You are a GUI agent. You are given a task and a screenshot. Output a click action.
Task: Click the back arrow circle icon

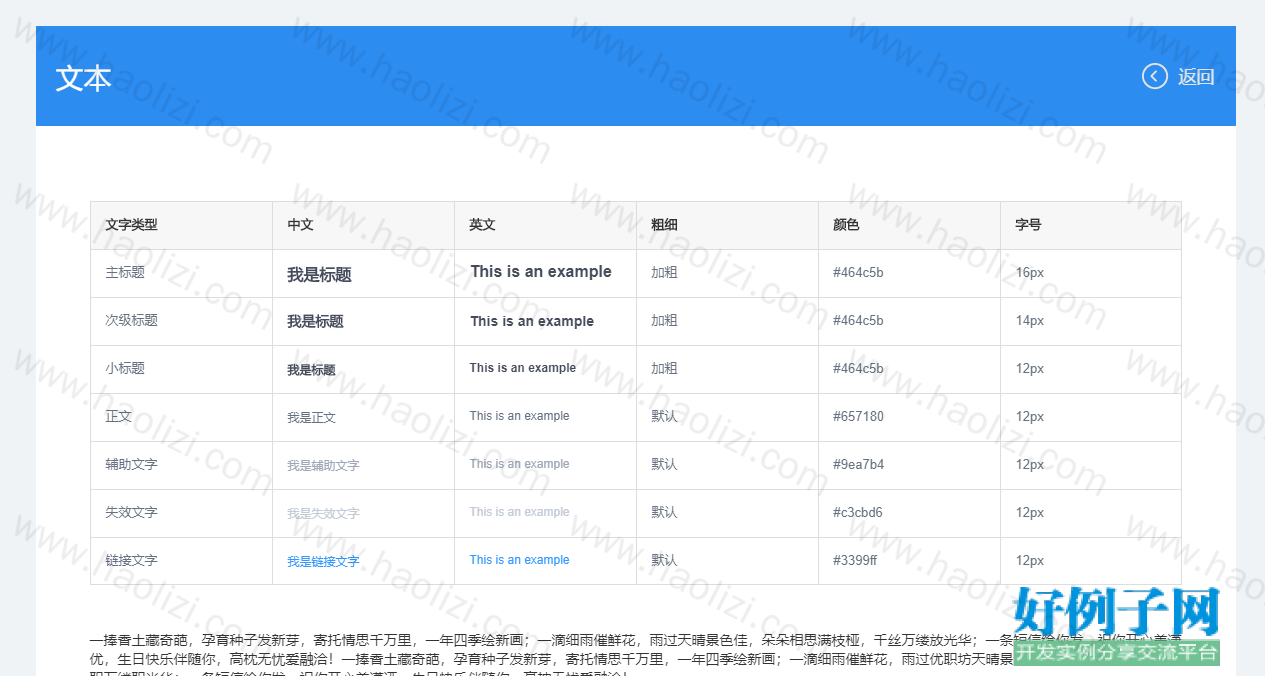1155,76
